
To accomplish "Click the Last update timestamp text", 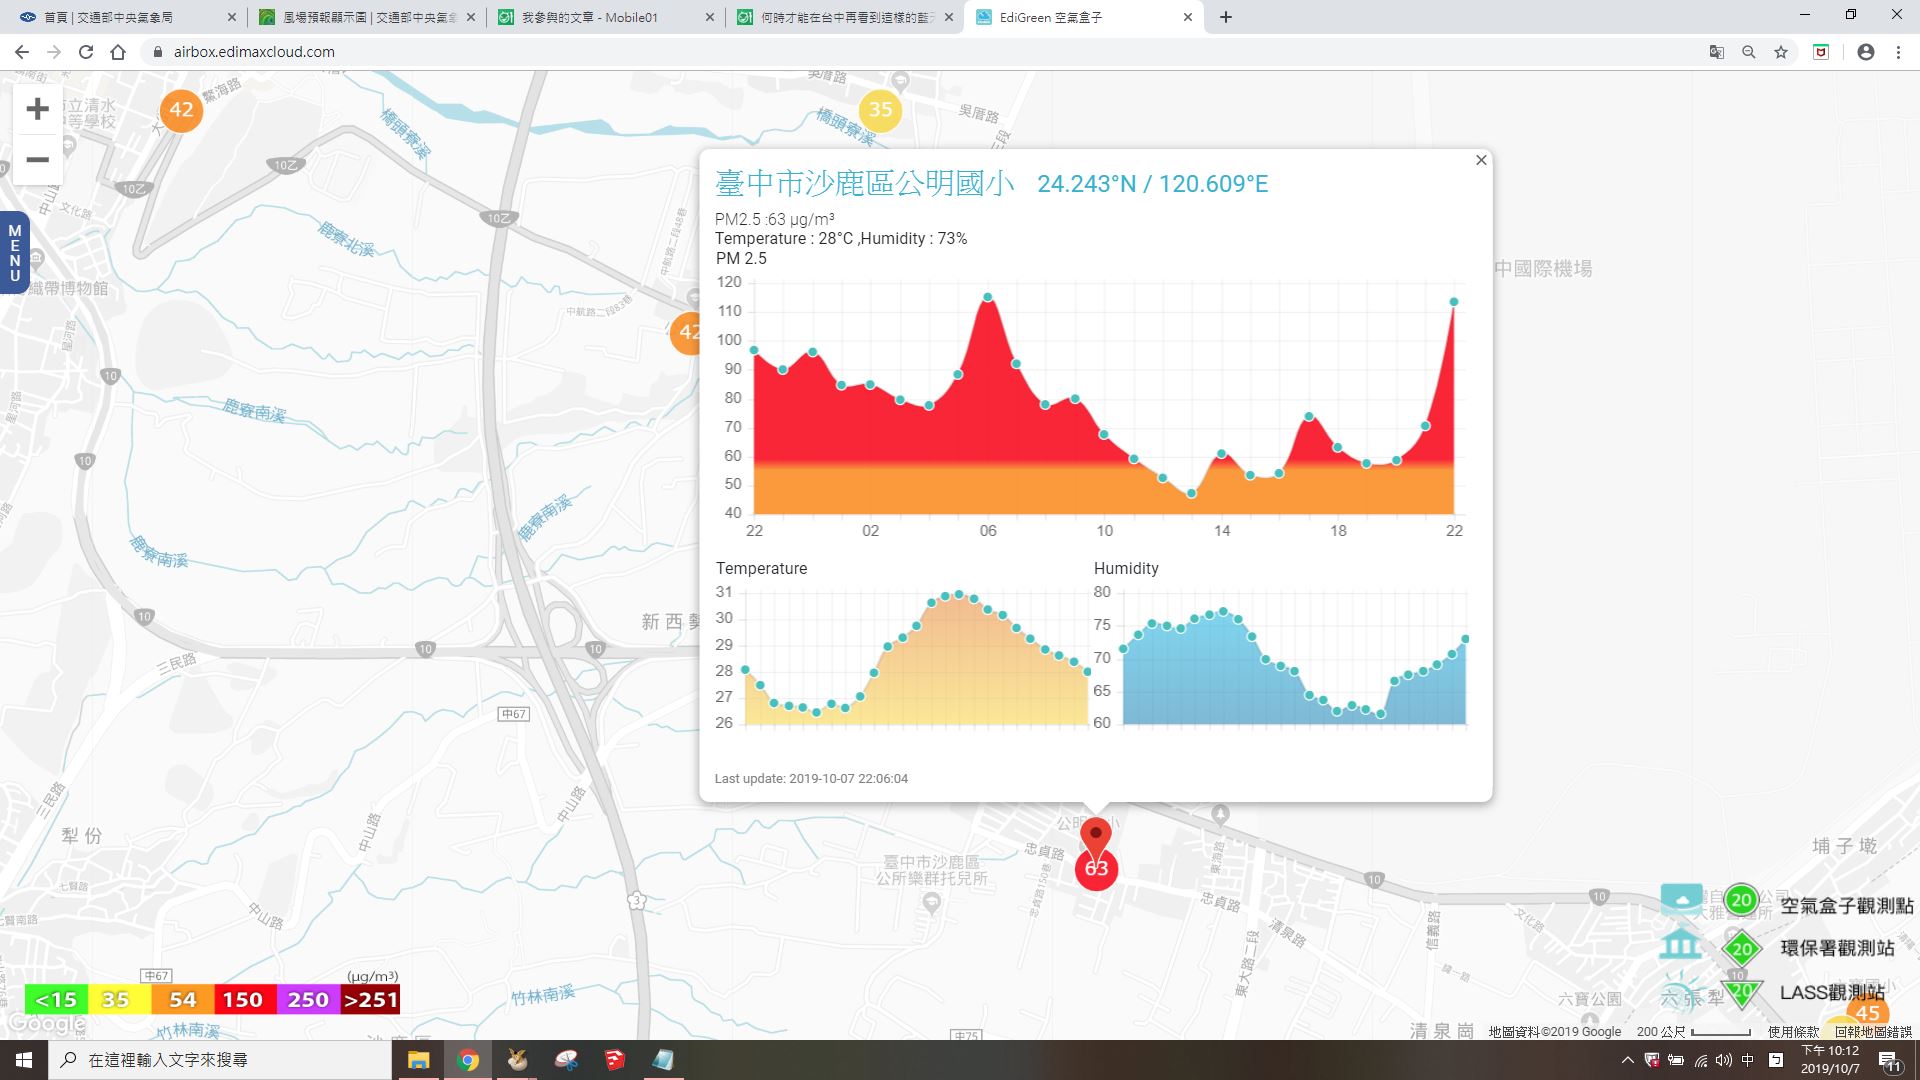I will [811, 779].
